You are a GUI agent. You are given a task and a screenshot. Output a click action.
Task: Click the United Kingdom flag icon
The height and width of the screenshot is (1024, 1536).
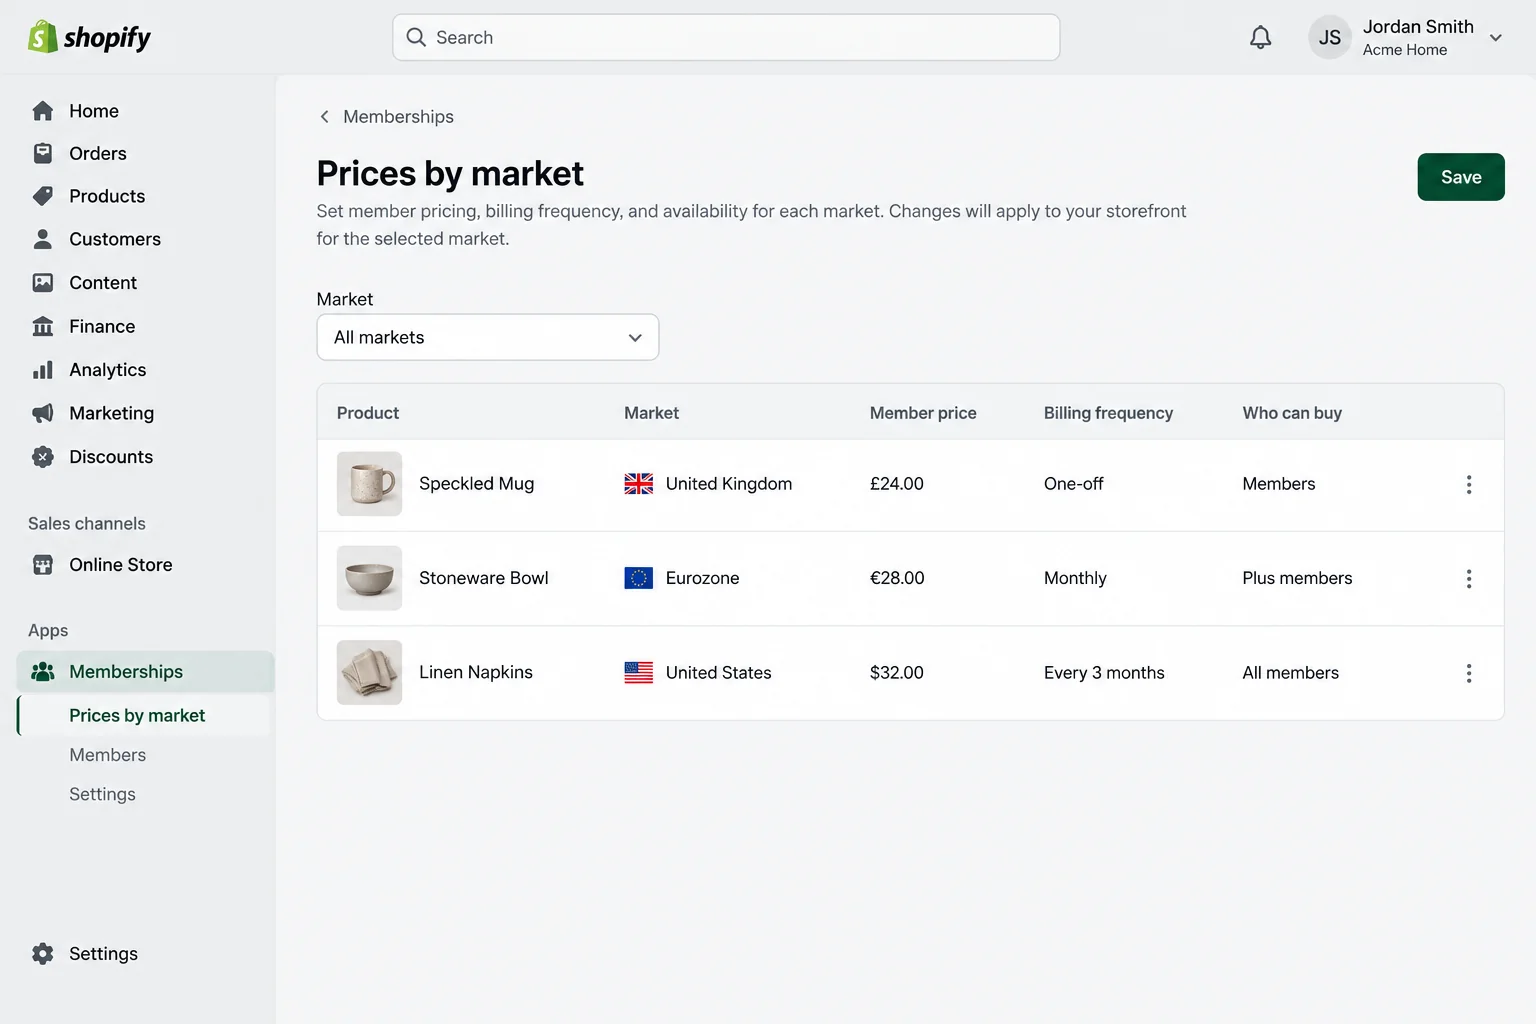(x=639, y=484)
